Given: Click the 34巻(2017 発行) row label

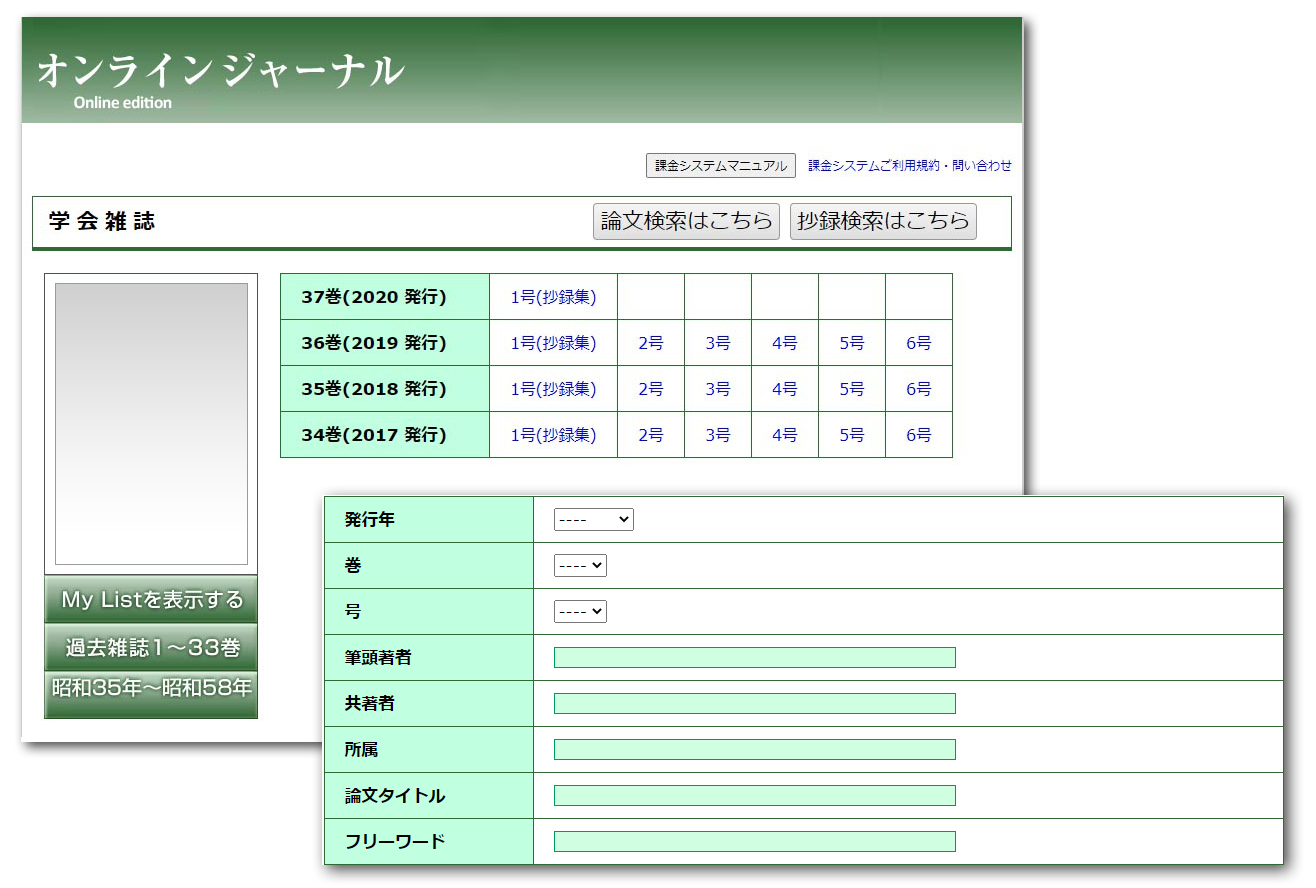Looking at the screenshot, I should click(x=374, y=435).
